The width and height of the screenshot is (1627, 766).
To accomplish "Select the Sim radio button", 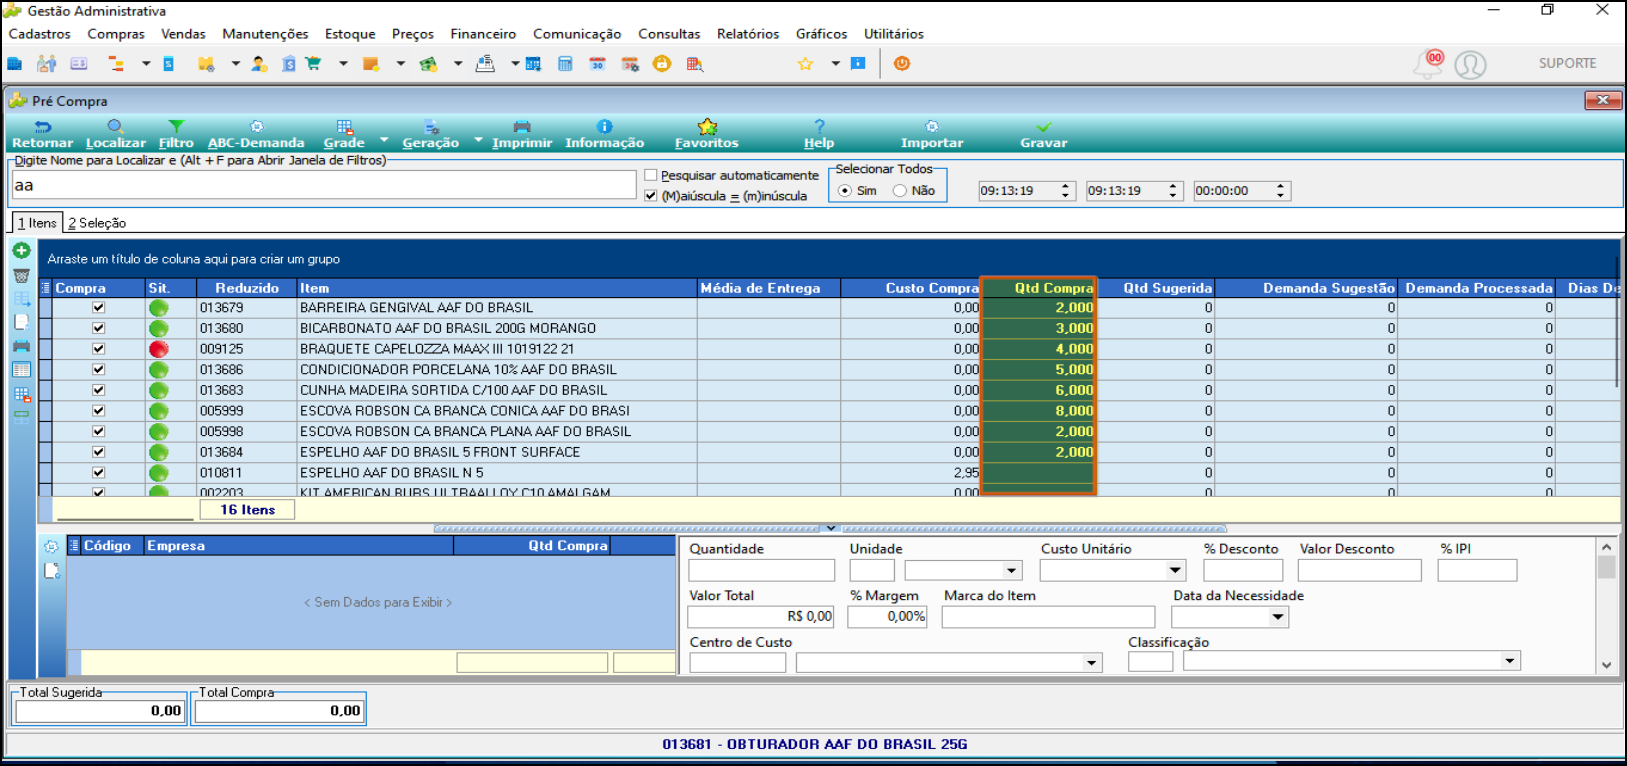I will (x=846, y=191).
